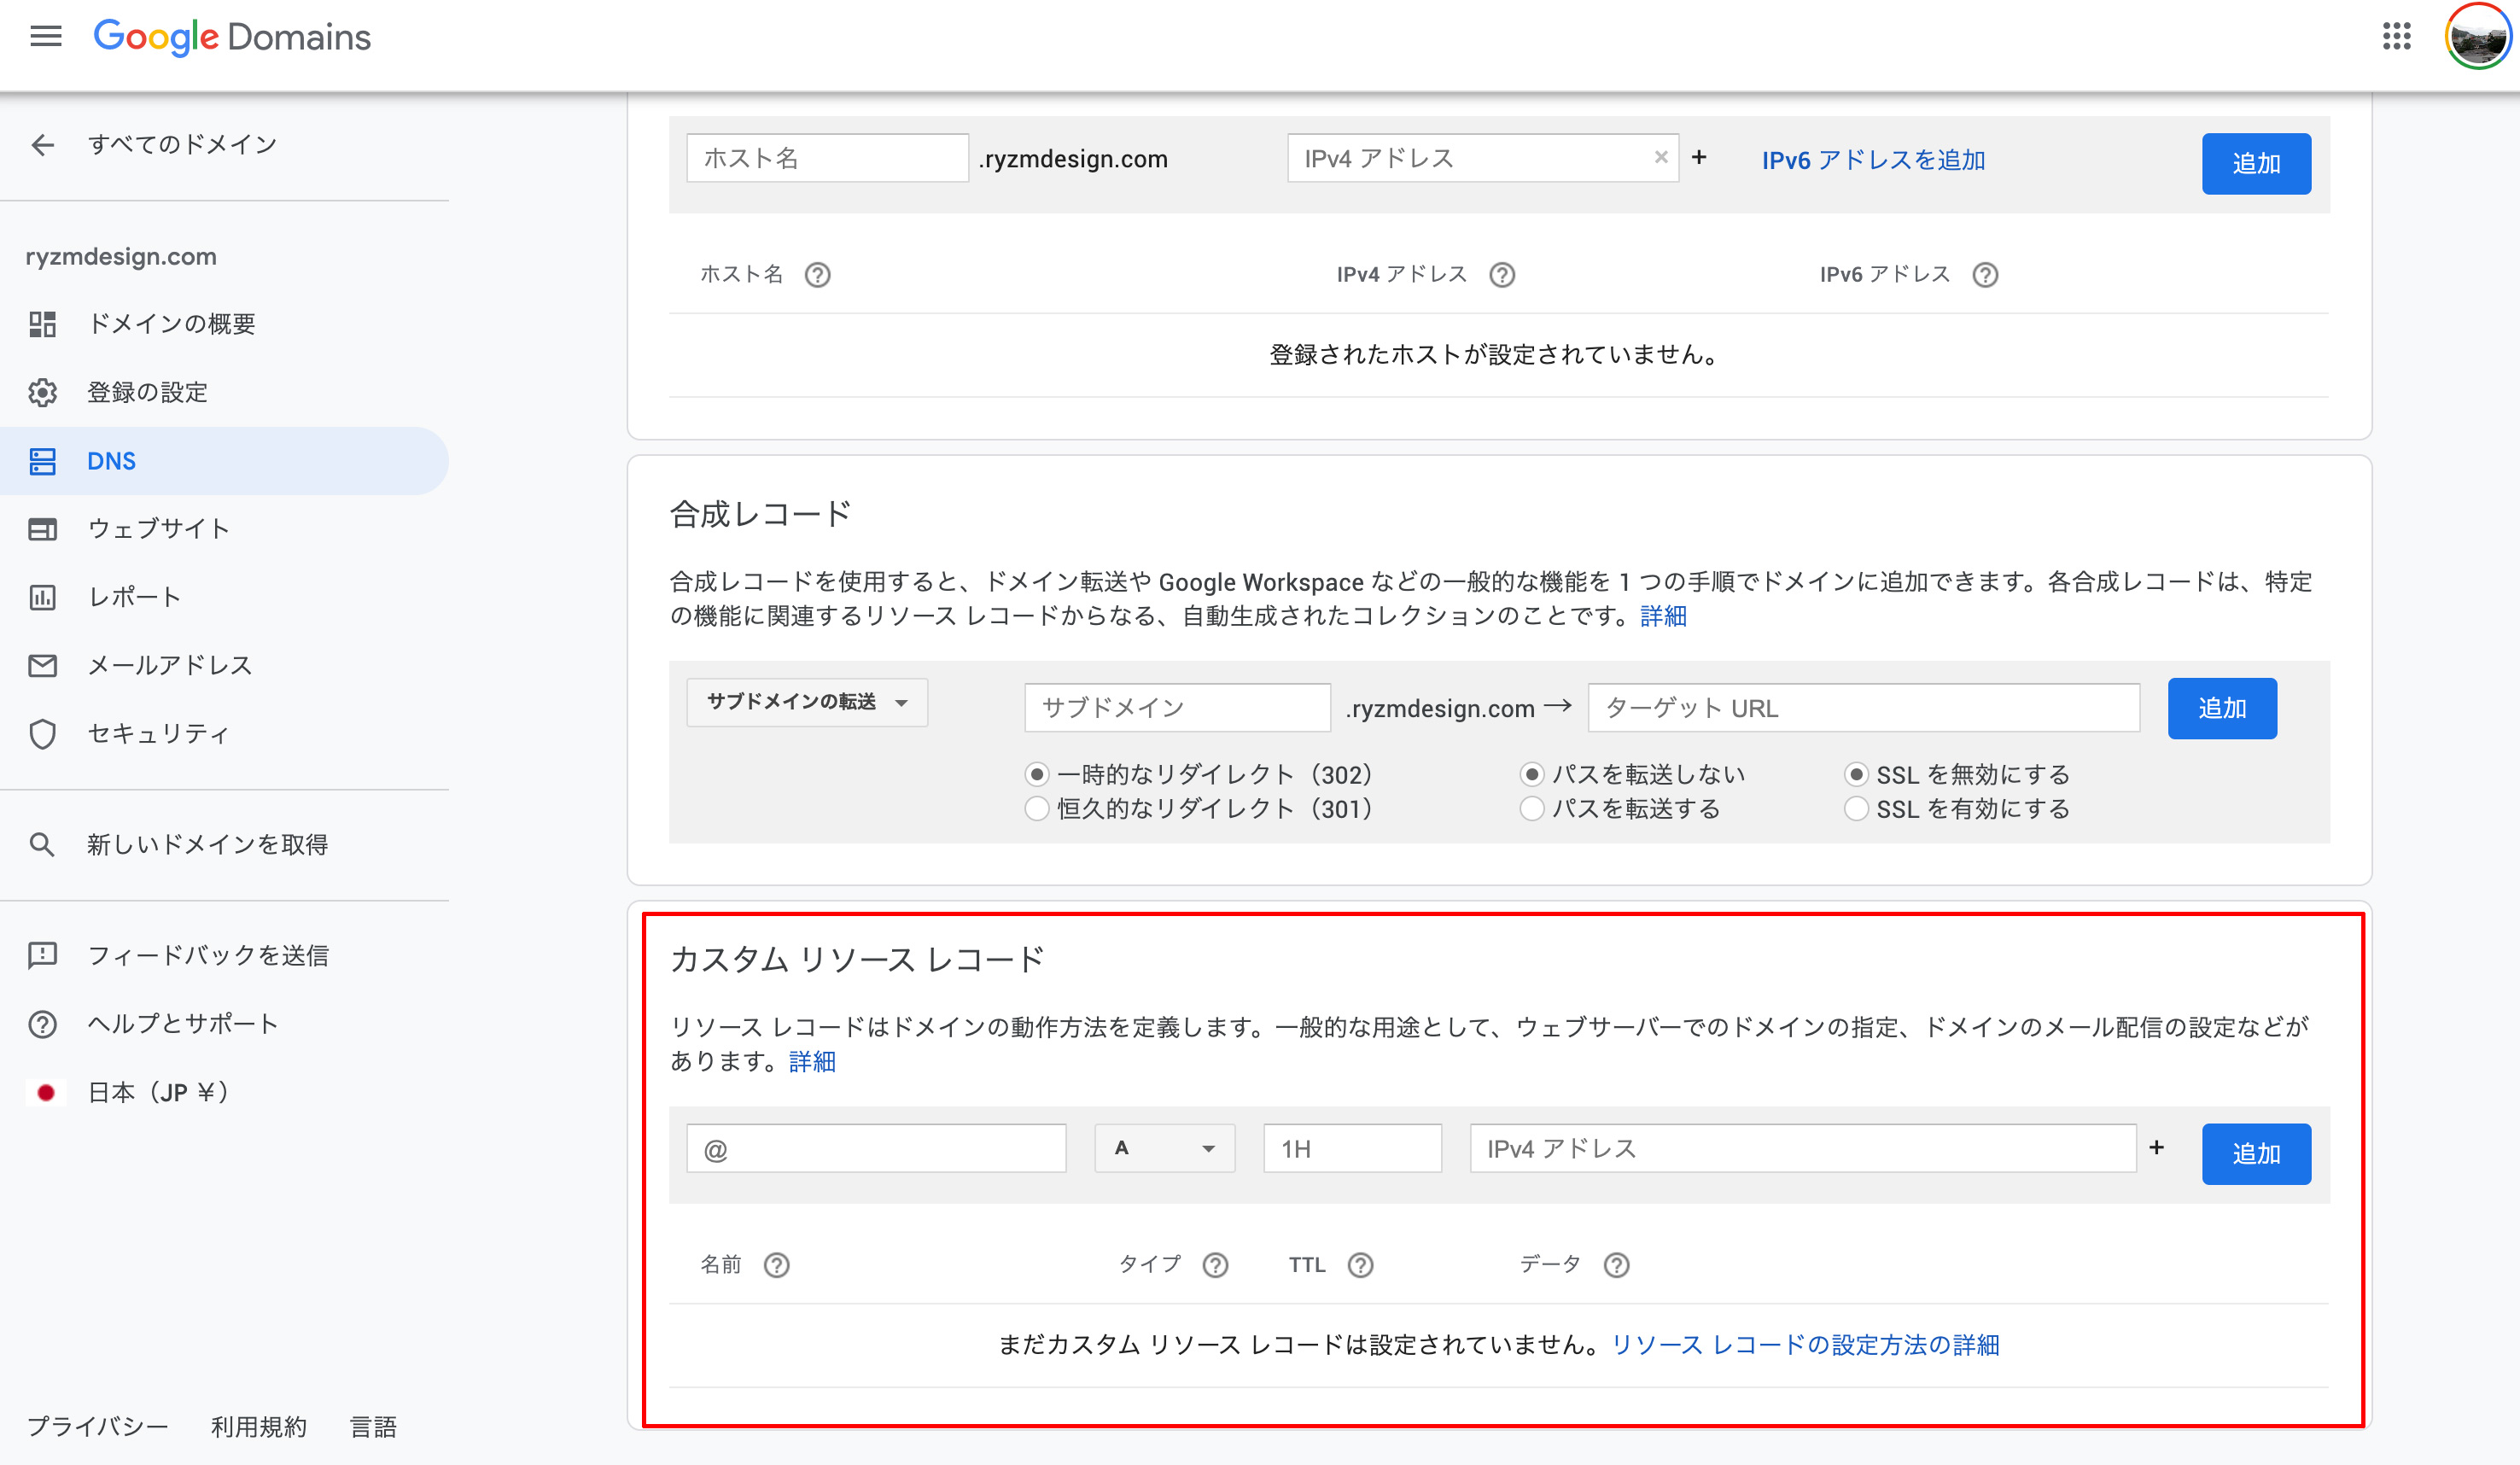The image size is (2520, 1465).
Task: Add another data value in custom records
Action: (2157, 1147)
